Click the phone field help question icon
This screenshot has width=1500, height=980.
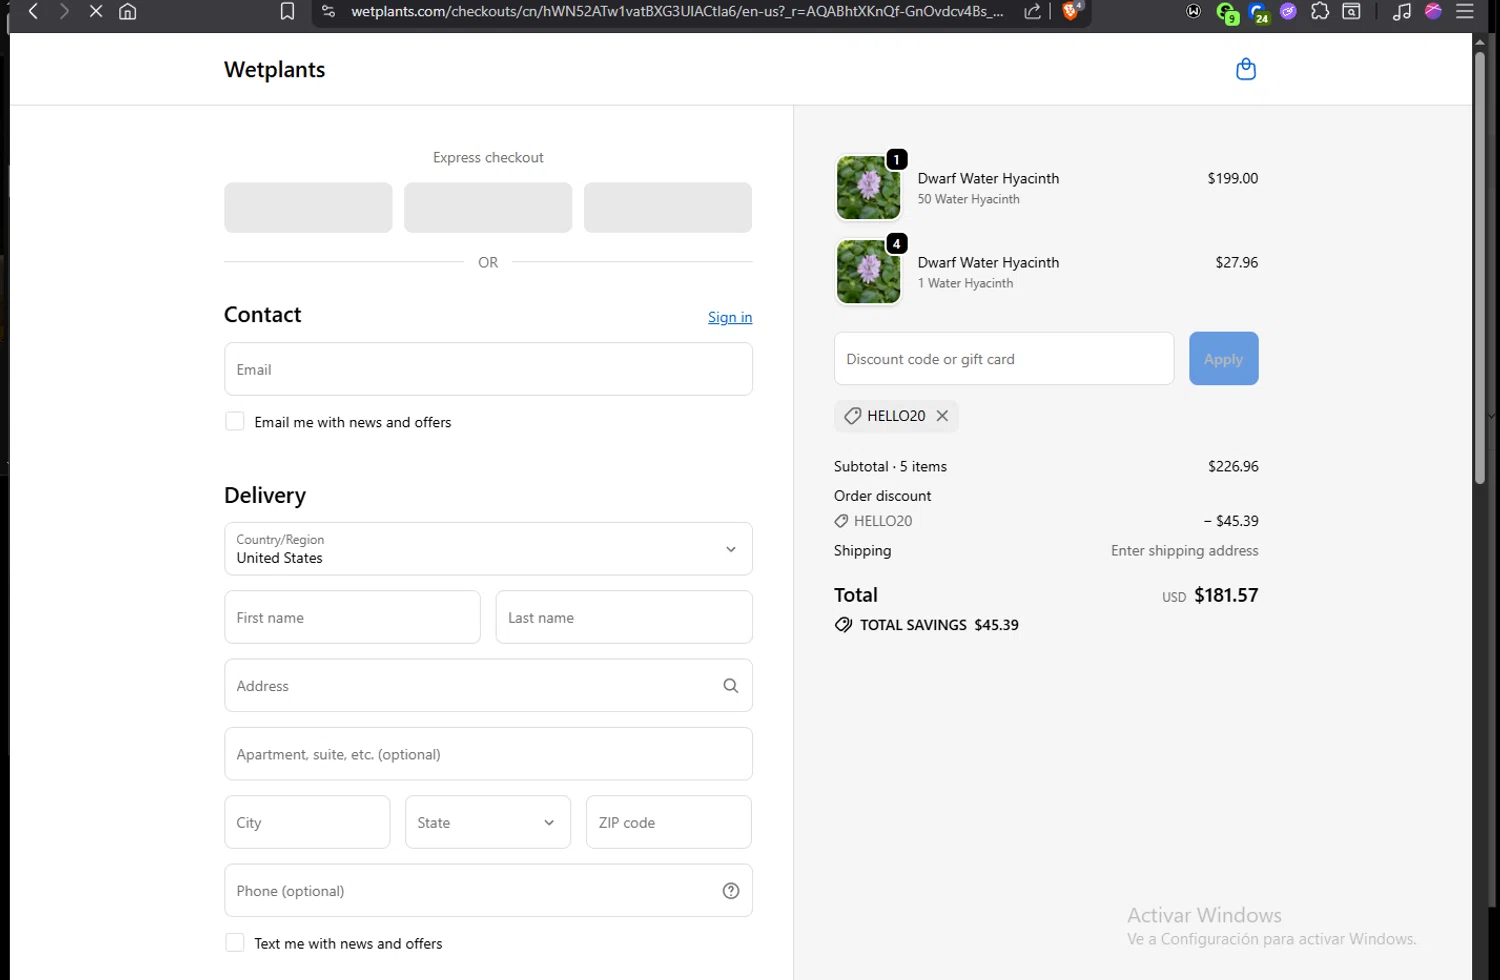[x=731, y=891]
